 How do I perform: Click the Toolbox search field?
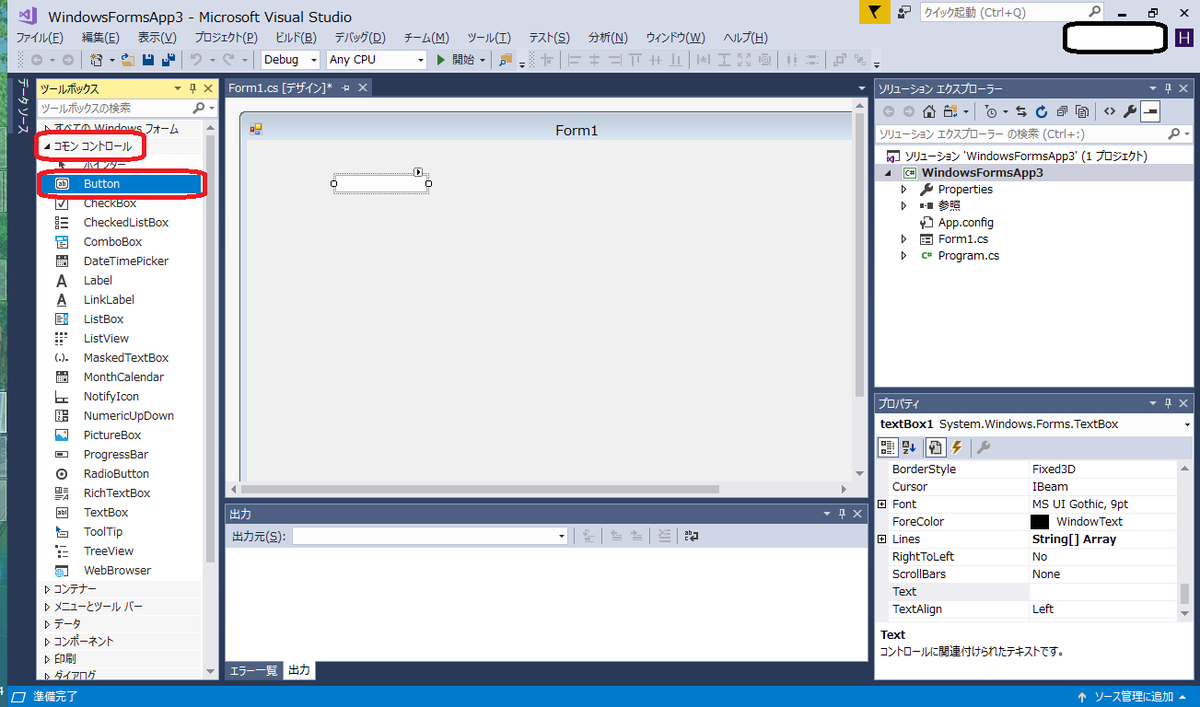(x=115, y=107)
